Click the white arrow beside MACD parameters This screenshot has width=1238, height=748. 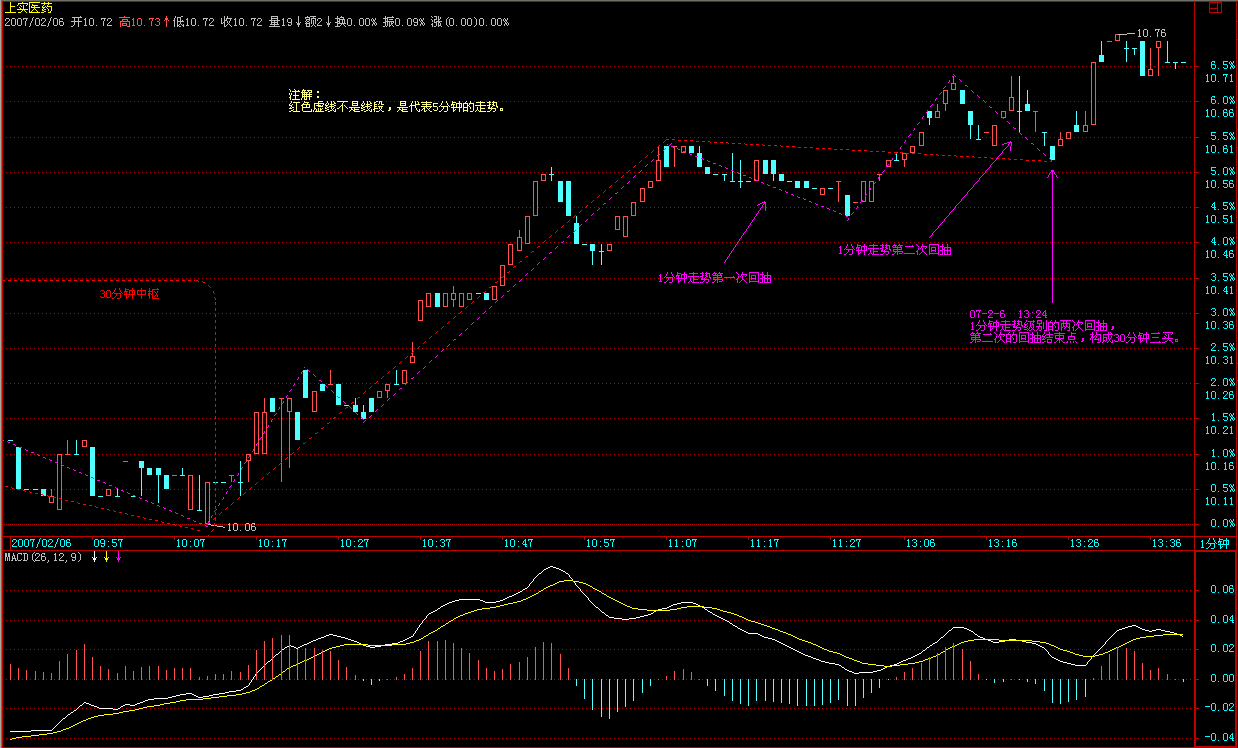click(94, 557)
